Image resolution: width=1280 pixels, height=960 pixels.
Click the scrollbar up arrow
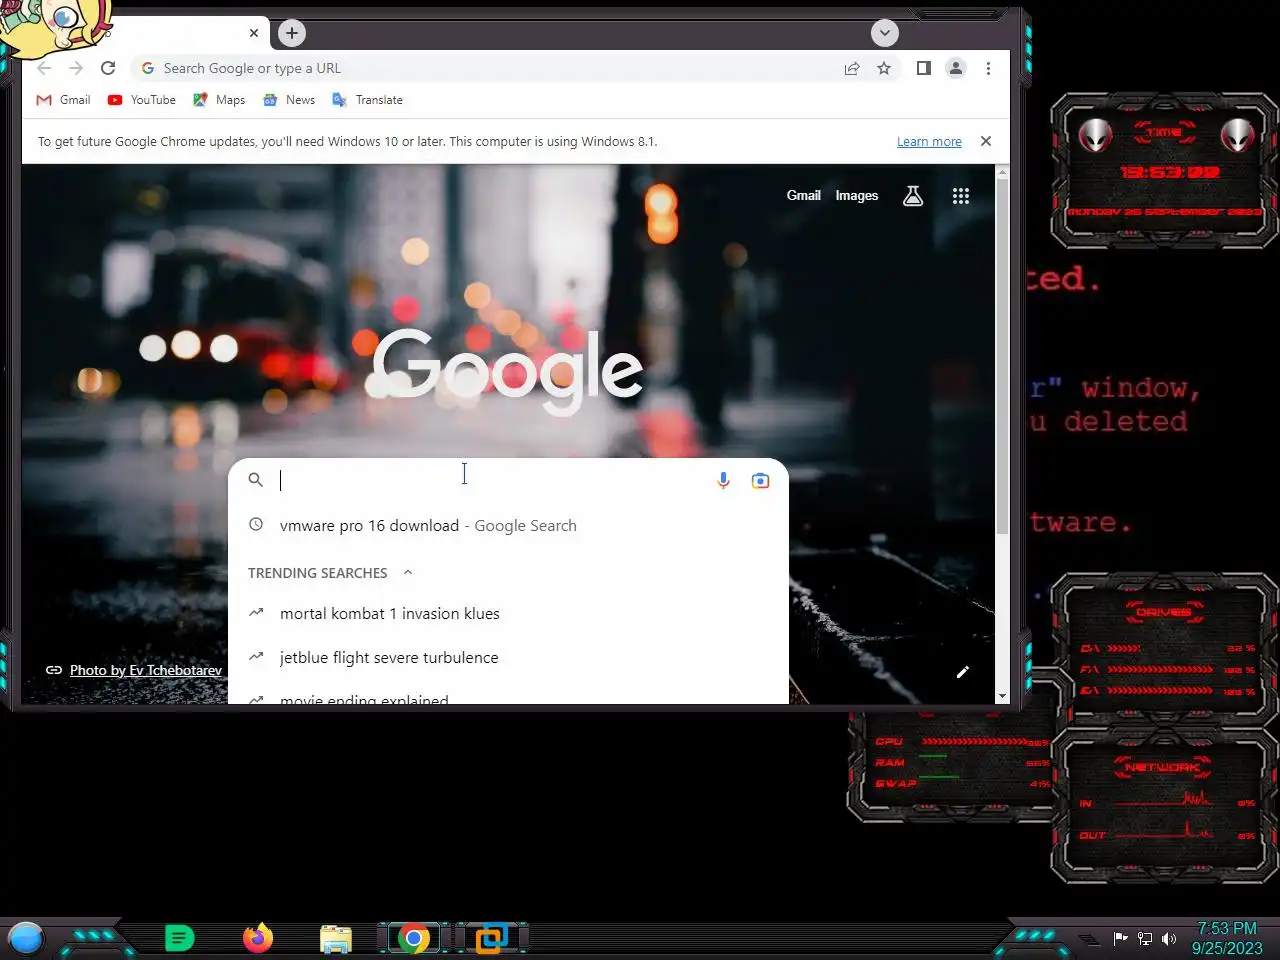point(1002,173)
